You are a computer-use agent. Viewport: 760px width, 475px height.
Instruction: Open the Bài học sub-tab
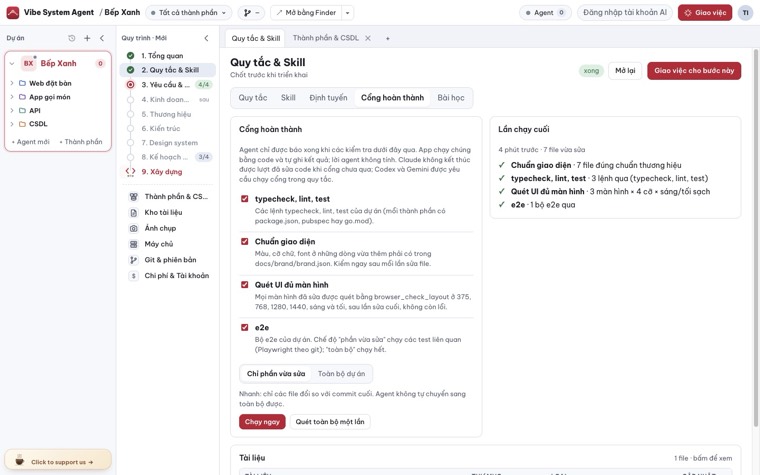point(451,97)
